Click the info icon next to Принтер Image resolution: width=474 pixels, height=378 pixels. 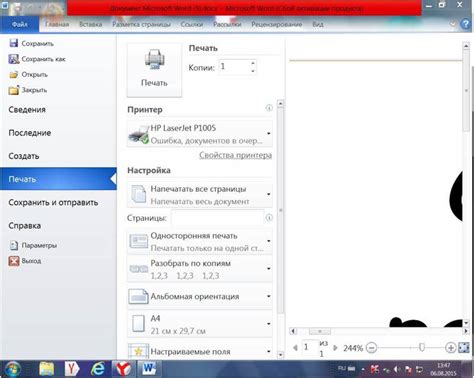[269, 108]
